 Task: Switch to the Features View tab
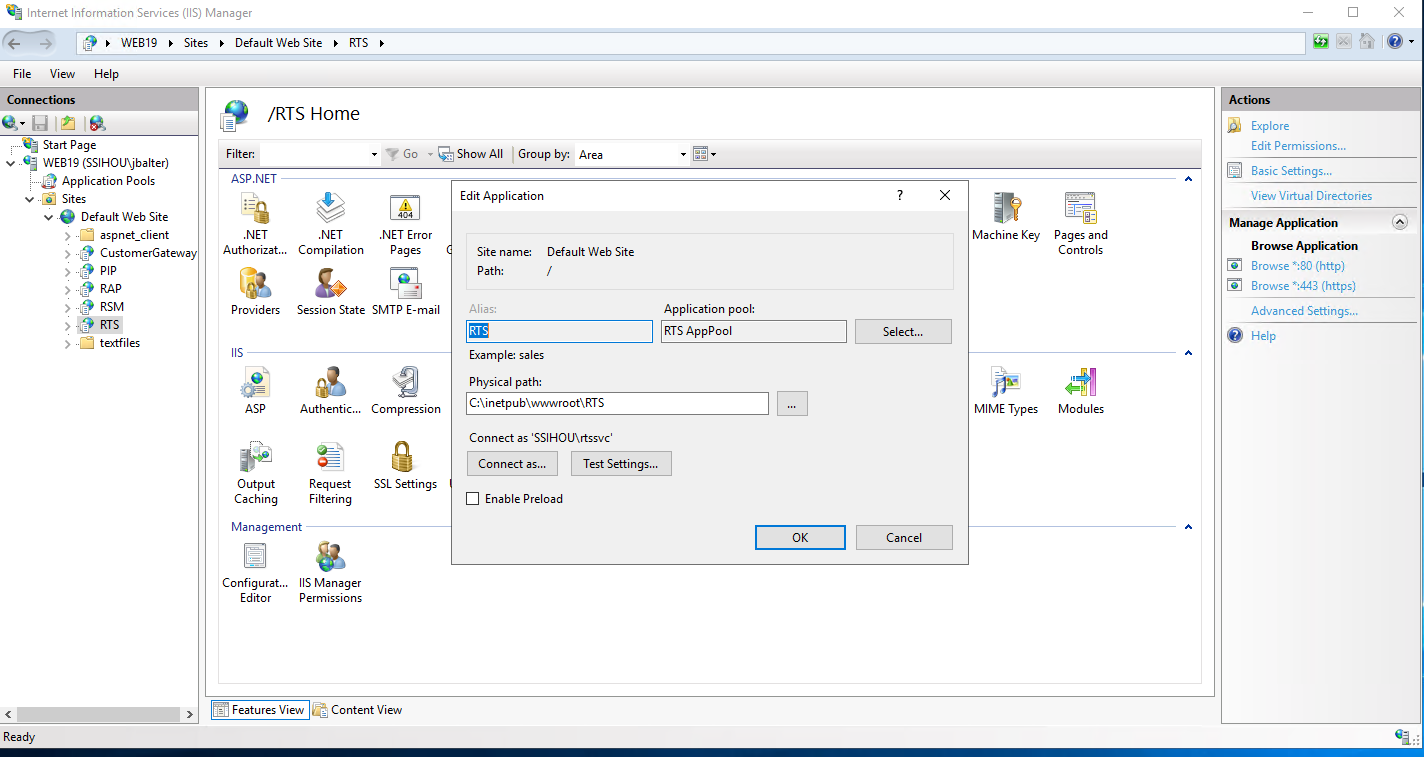(258, 710)
